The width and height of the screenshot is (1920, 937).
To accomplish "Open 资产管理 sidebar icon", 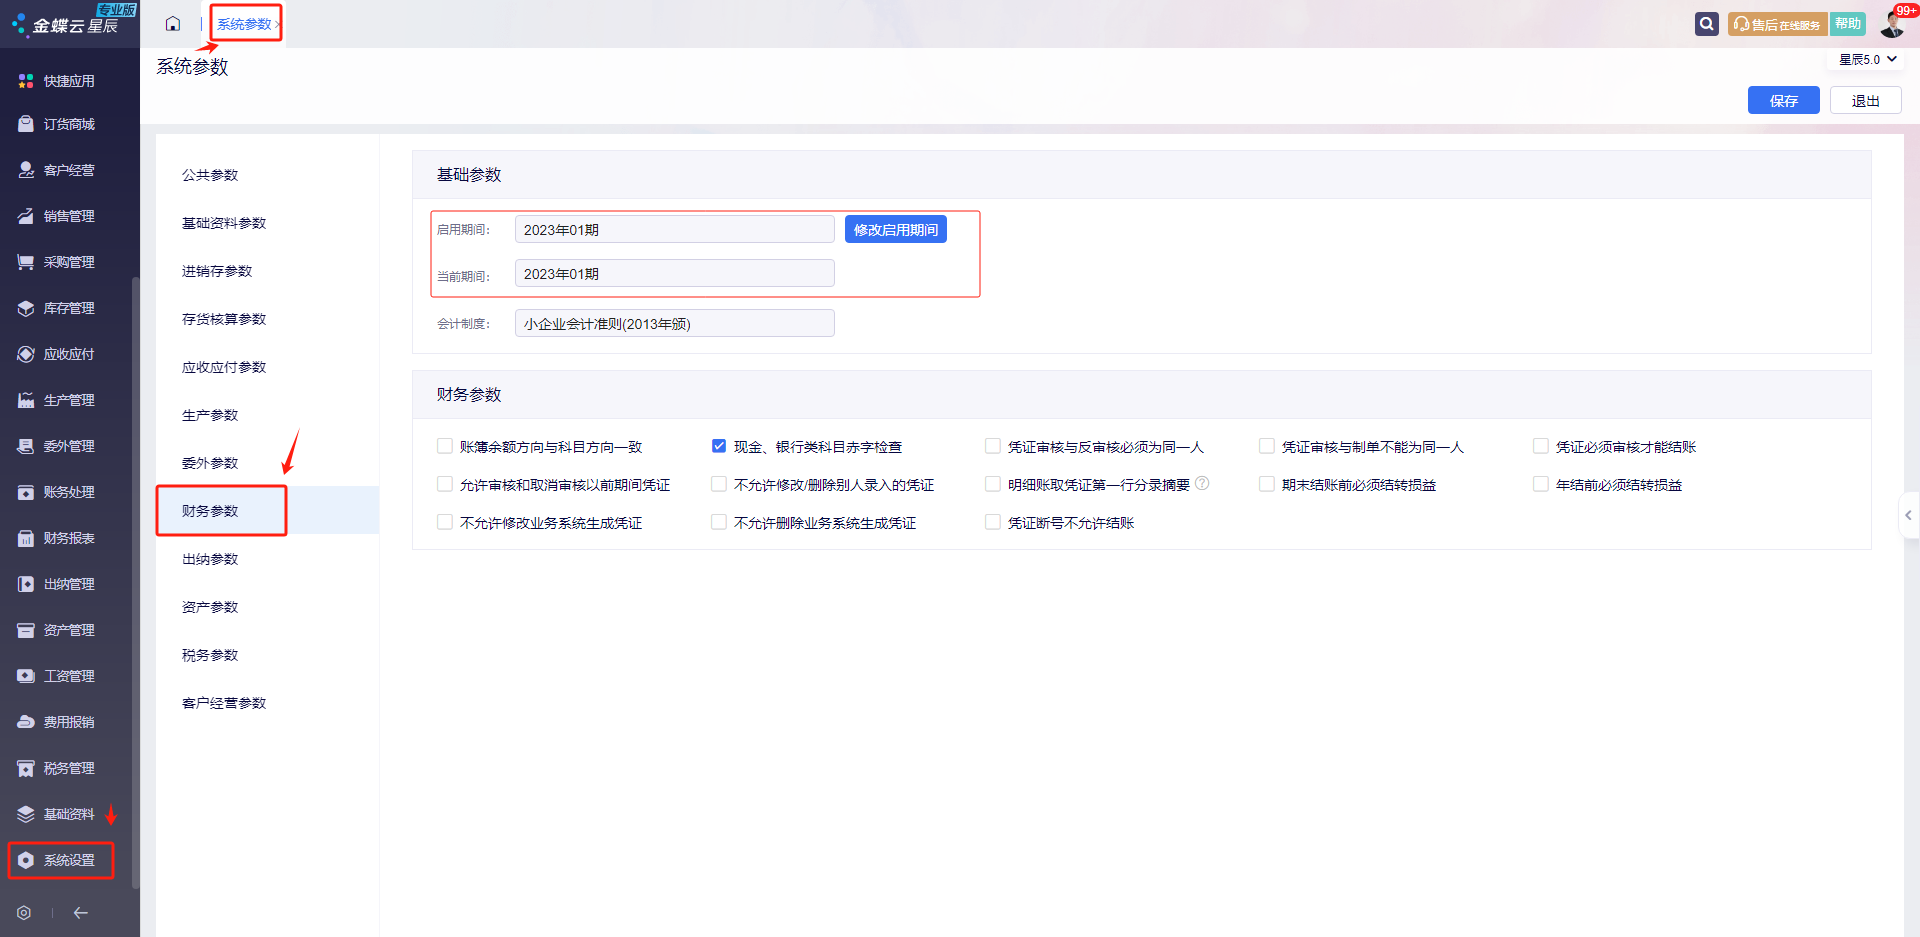I will (26, 630).
